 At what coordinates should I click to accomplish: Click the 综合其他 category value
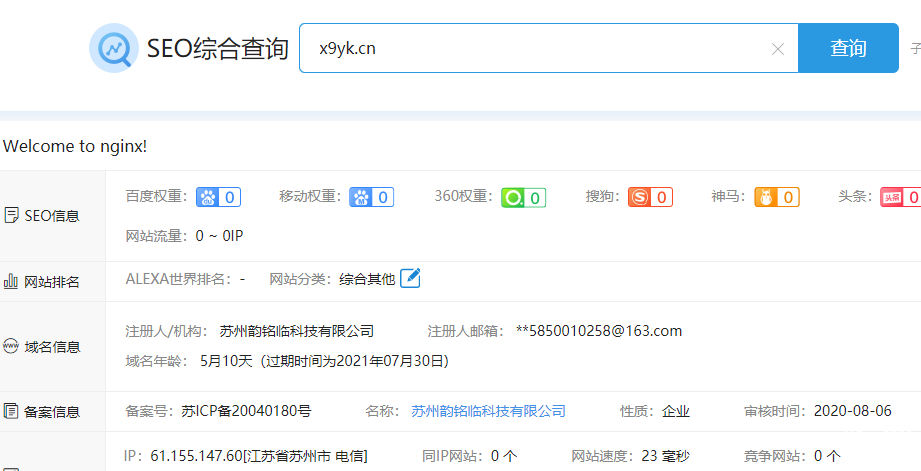367,278
